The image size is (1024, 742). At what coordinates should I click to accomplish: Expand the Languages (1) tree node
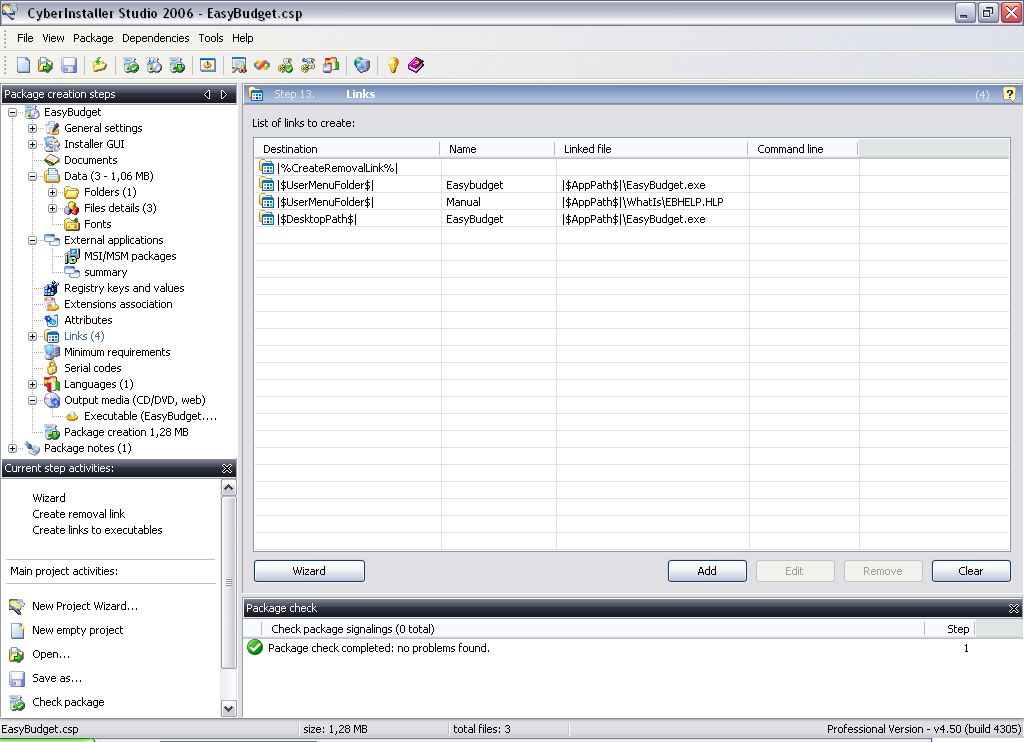click(32, 384)
